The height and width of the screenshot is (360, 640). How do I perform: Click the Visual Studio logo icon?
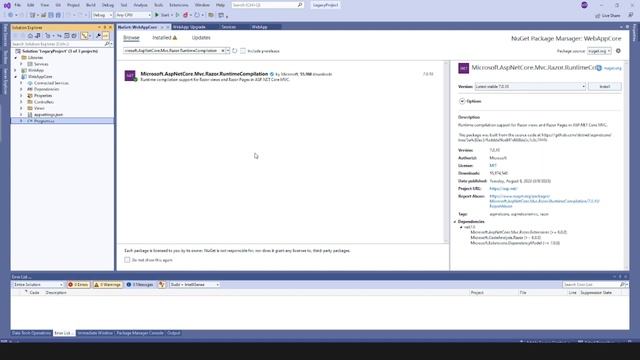click(x=7, y=5)
